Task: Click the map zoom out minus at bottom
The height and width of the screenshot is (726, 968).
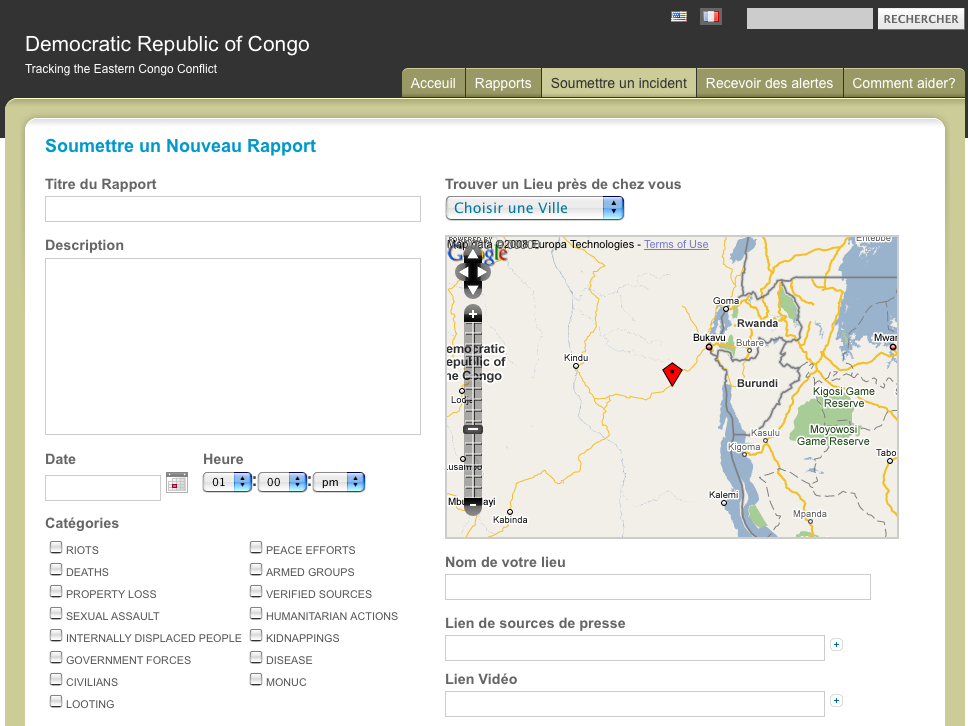Action: [473, 507]
